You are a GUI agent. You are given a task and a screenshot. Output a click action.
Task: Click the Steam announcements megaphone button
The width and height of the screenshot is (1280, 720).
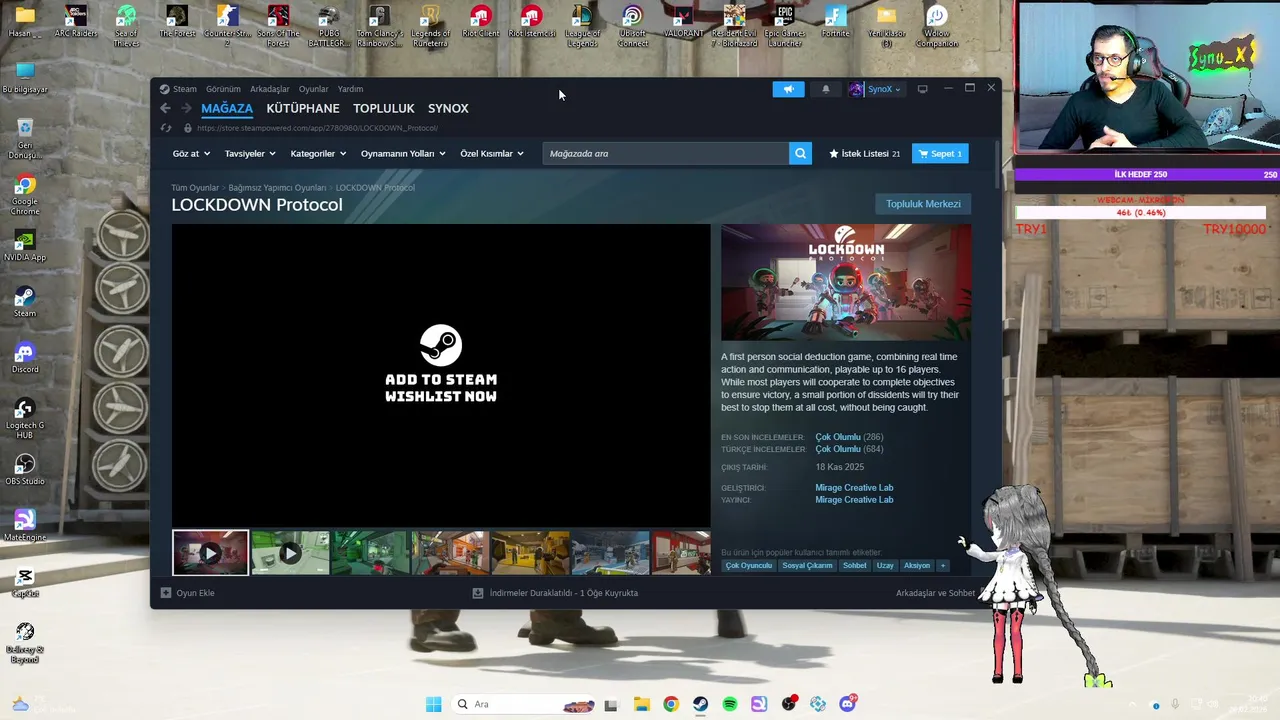point(788,89)
